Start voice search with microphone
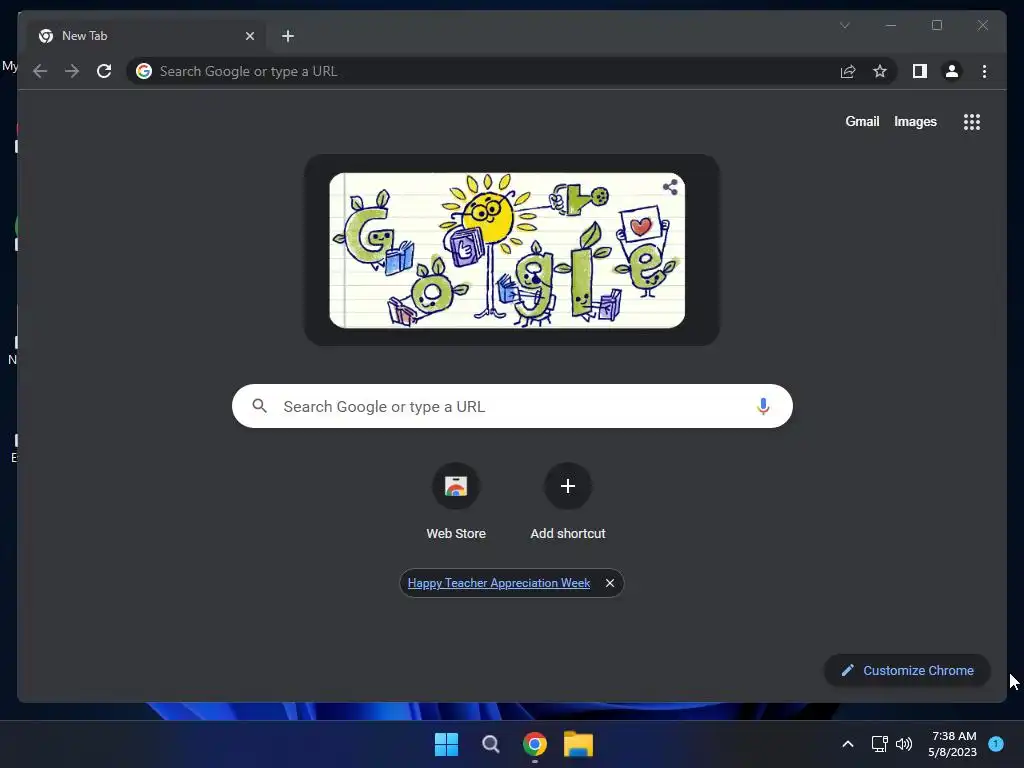The height and width of the screenshot is (768, 1024). [763, 406]
